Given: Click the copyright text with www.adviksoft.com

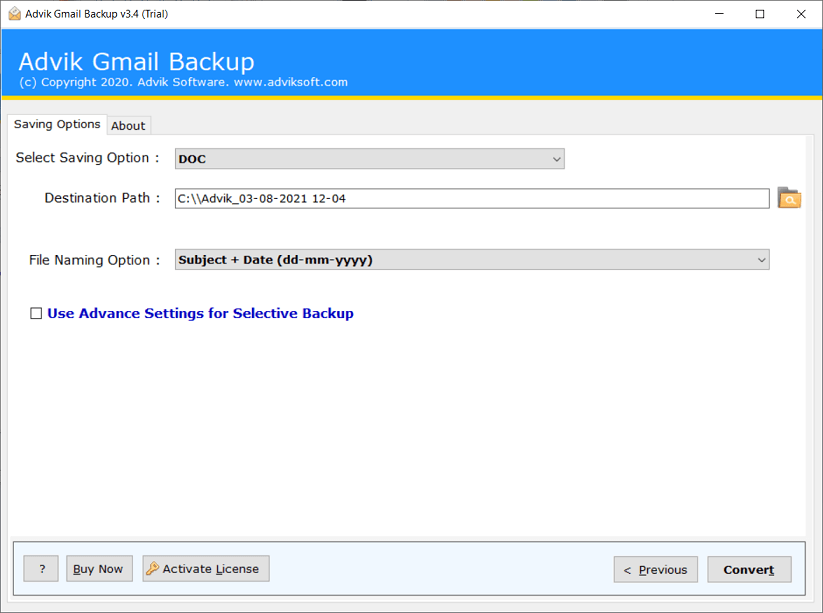Looking at the screenshot, I should coord(183,82).
